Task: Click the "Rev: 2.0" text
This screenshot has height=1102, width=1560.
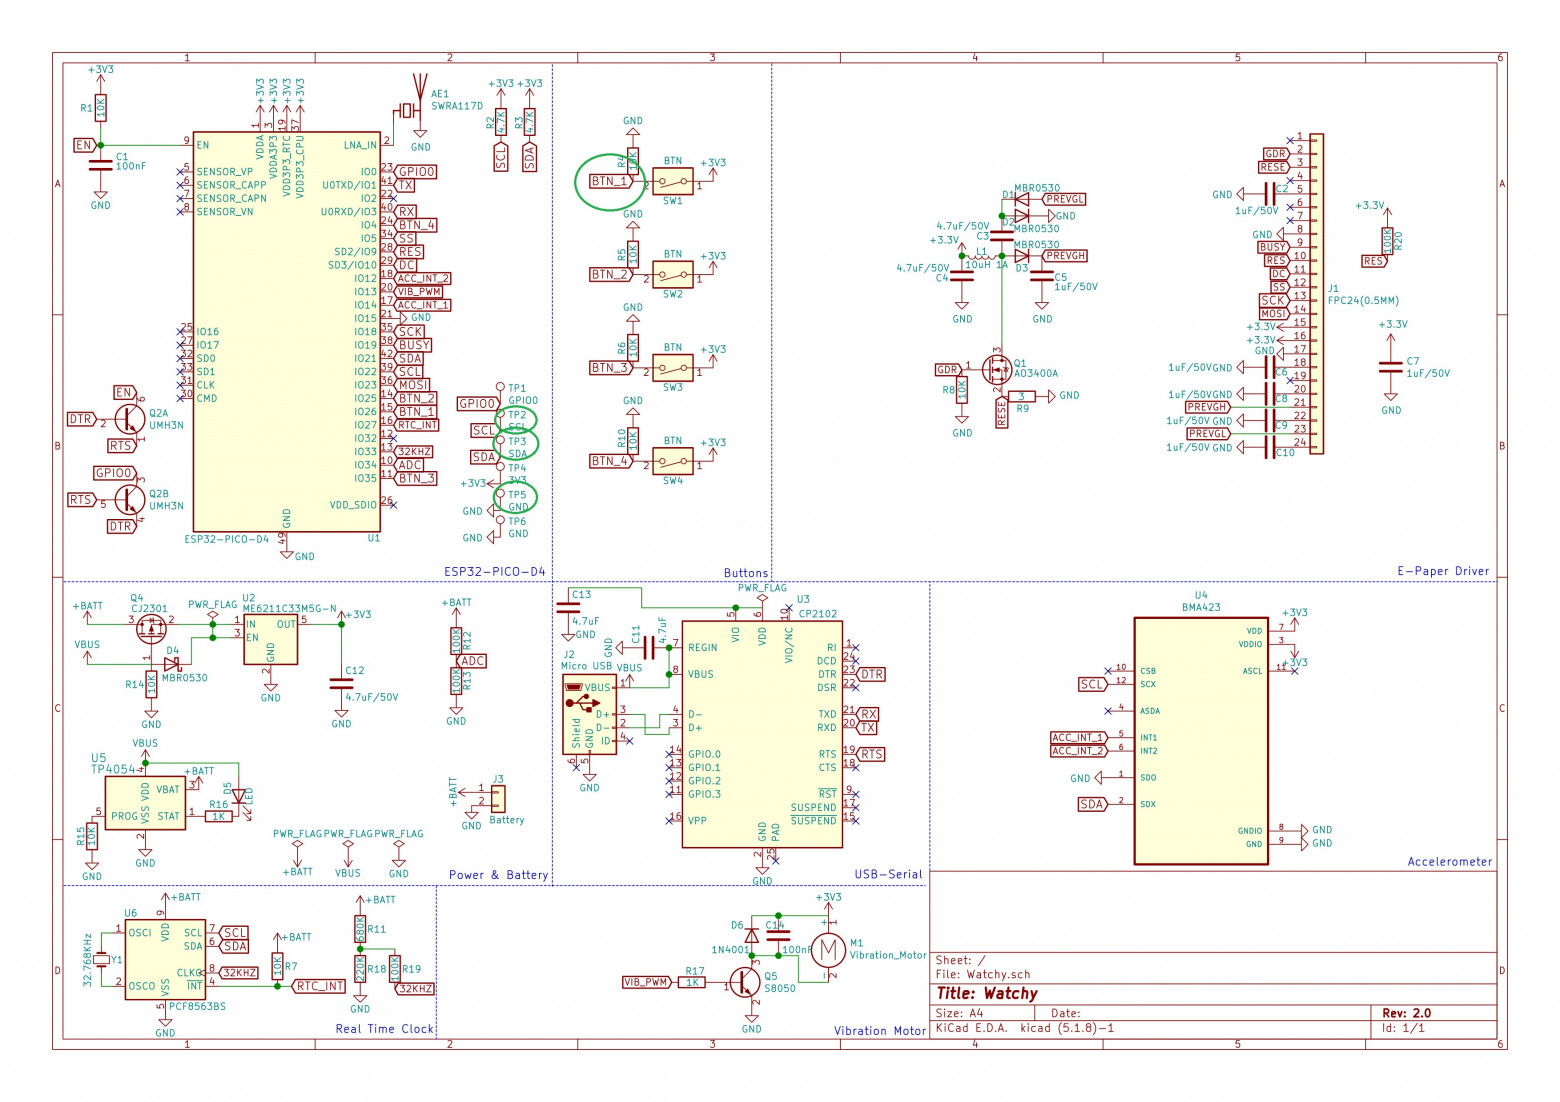Action: point(1407,1013)
